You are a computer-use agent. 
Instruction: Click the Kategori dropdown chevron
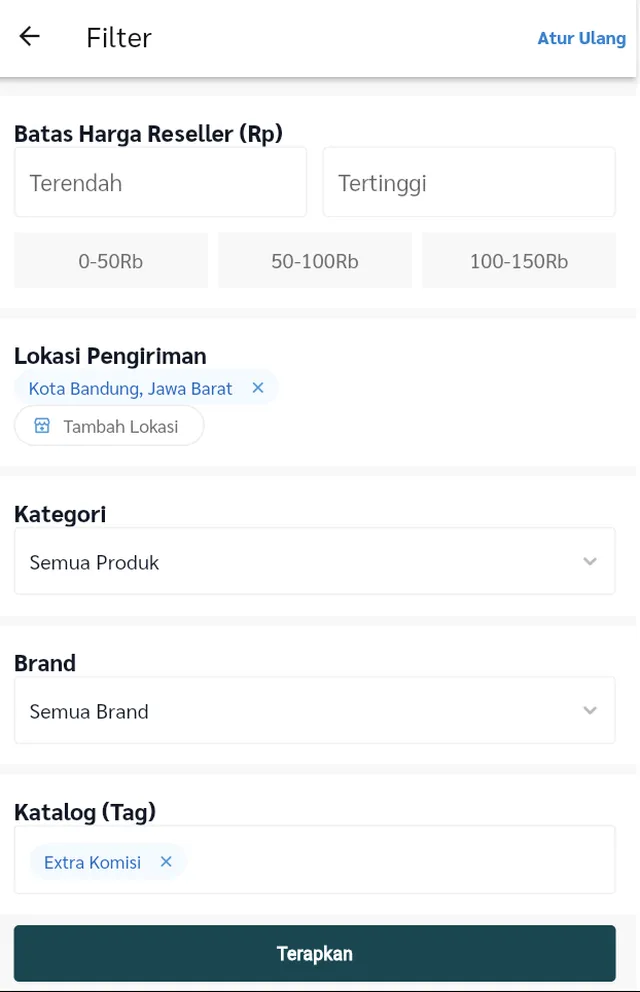[590, 562]
